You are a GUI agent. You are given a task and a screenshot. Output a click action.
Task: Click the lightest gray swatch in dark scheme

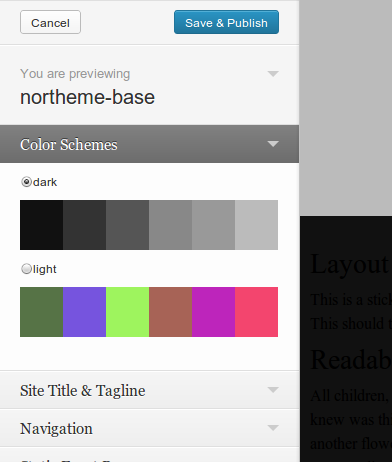(256, 225)
